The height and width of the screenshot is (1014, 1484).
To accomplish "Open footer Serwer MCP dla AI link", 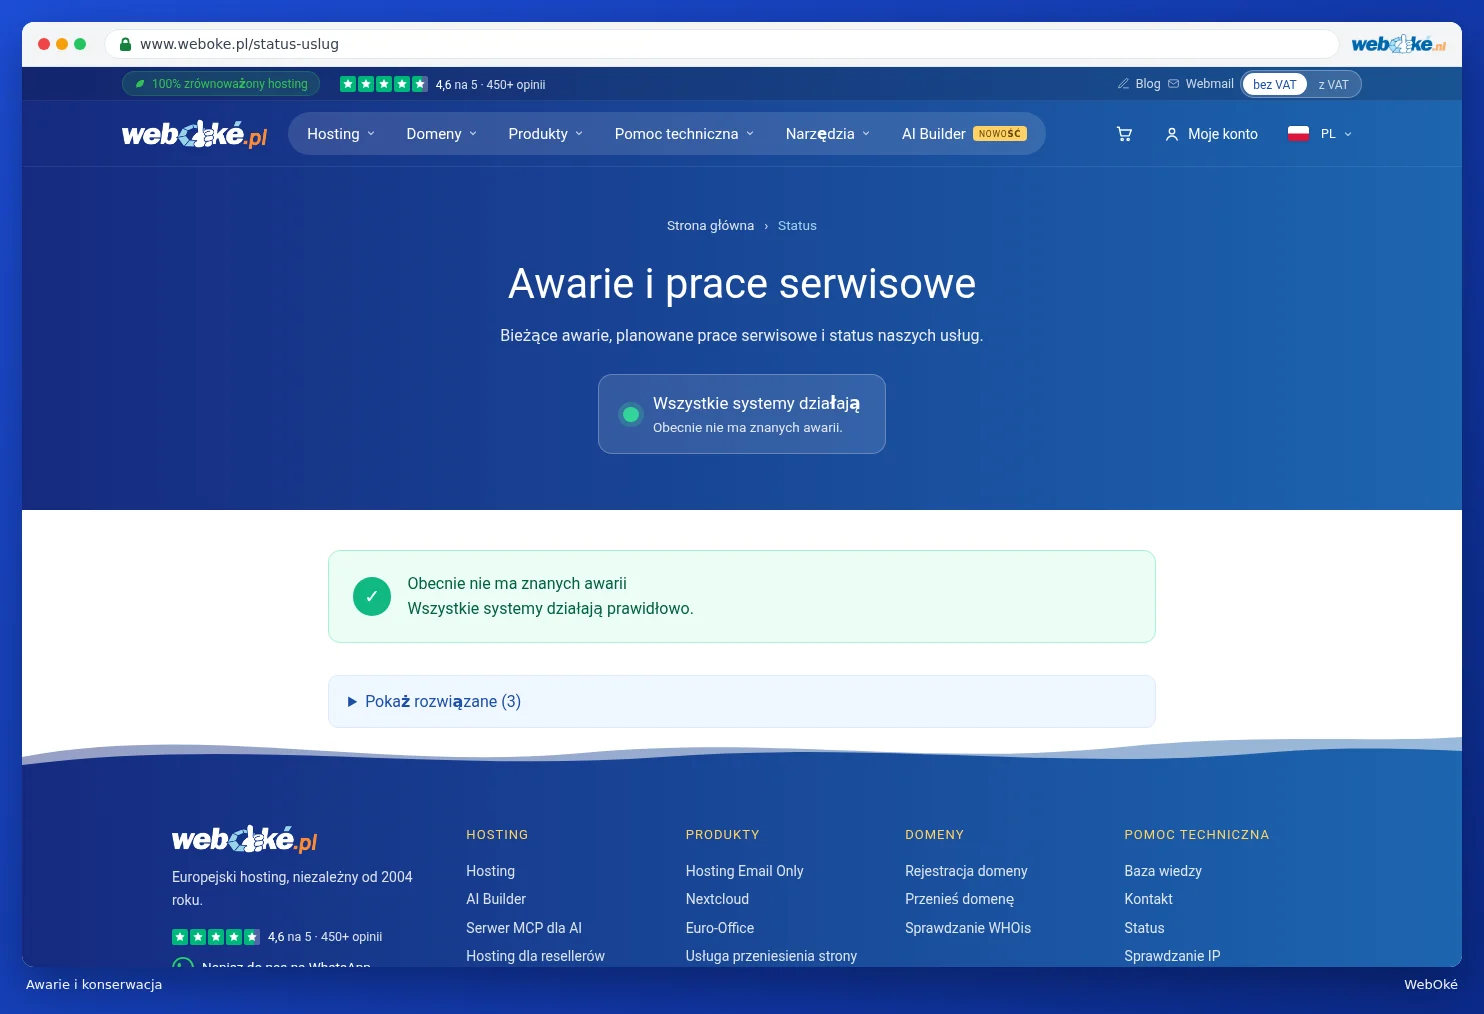I will click(524, 928).
